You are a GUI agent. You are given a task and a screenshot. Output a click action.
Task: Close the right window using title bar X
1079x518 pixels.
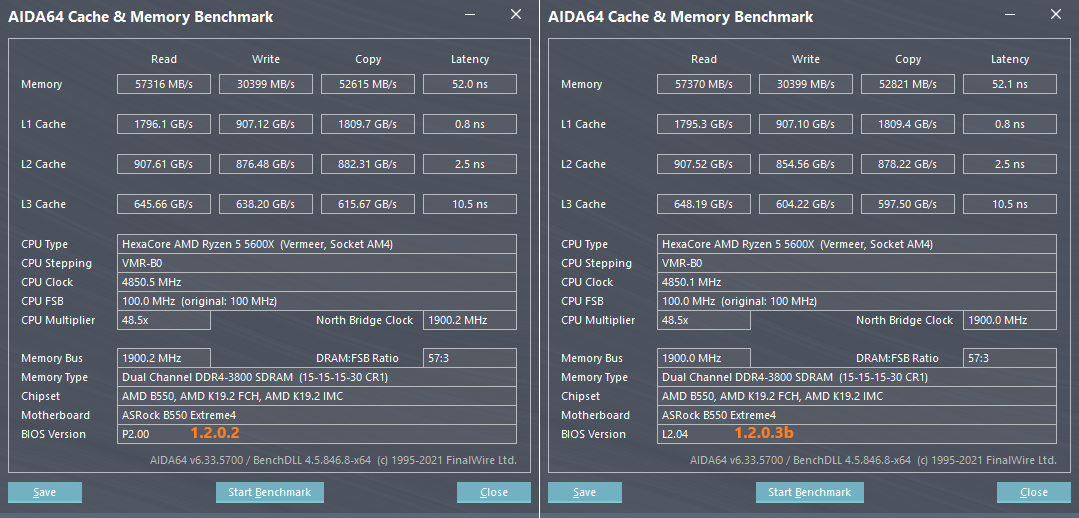(x=1056, y=15)
